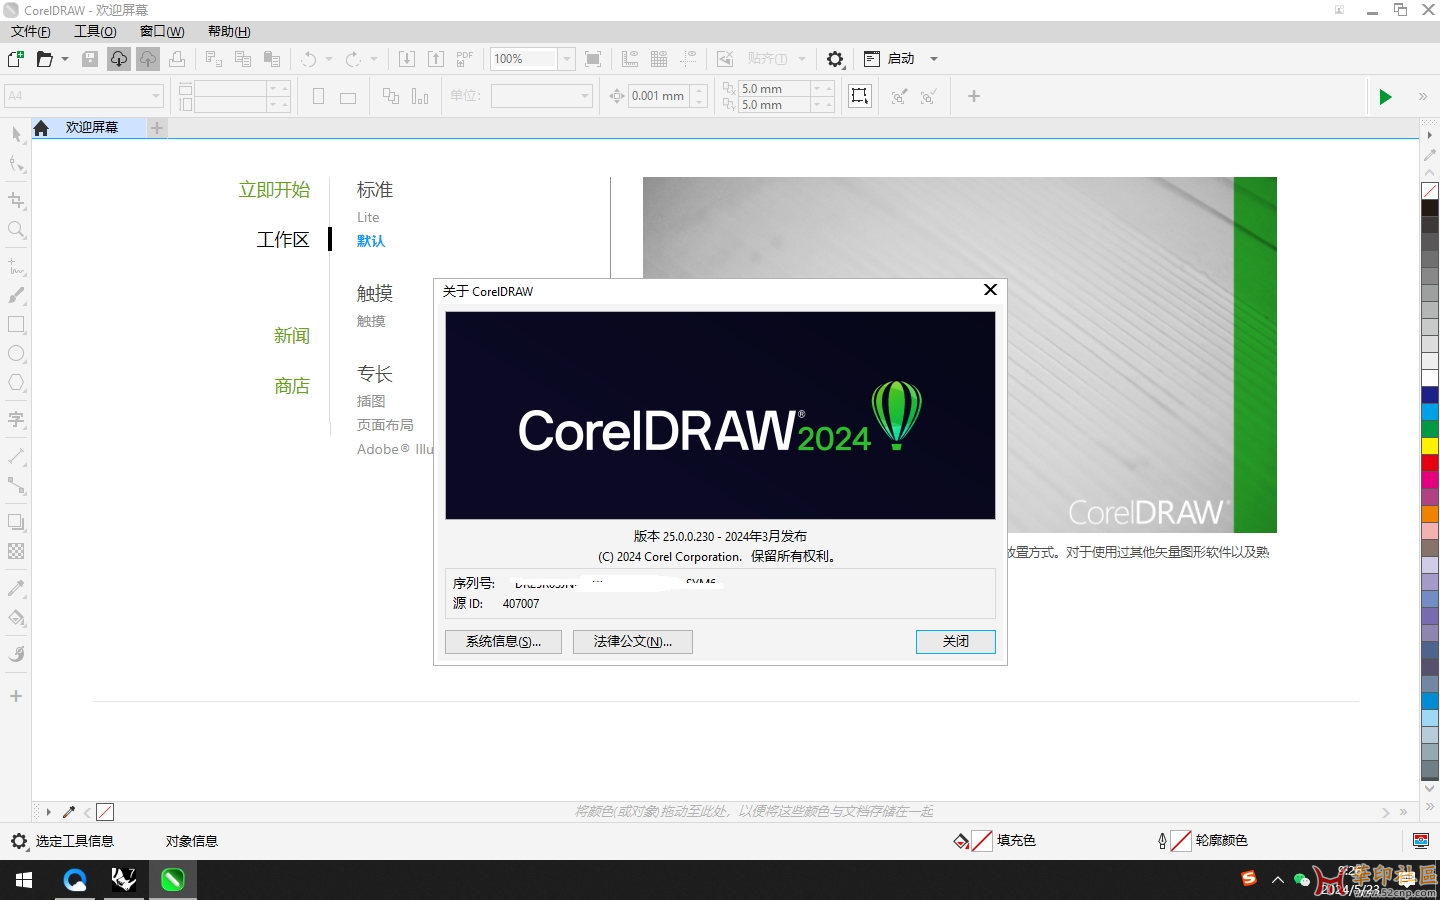Open the options gear in toolbar
The height and width of the screenshot is (900, 1440).
[836, 59]
